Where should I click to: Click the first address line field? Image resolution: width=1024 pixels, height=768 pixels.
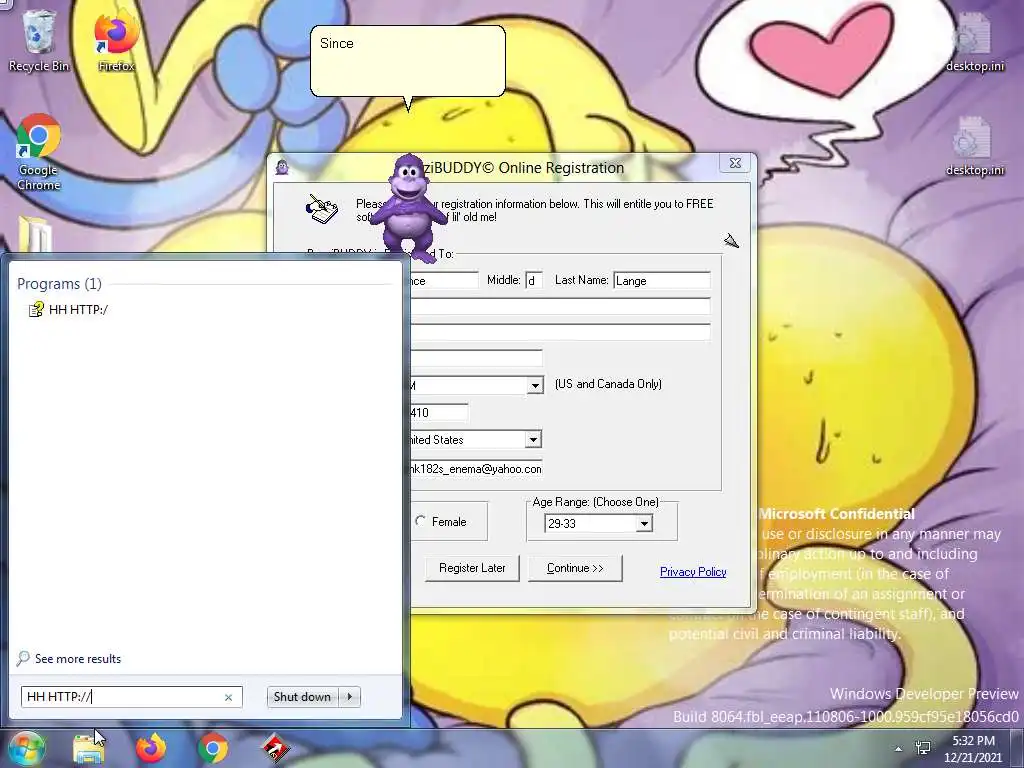[x=560, y=307]
